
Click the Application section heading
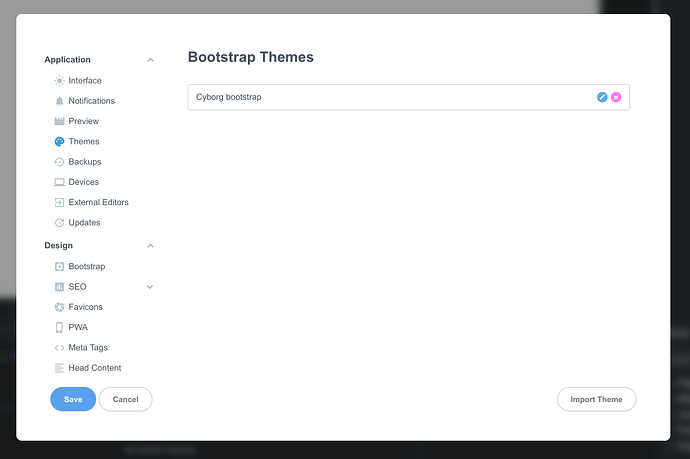tap(67, 59)
